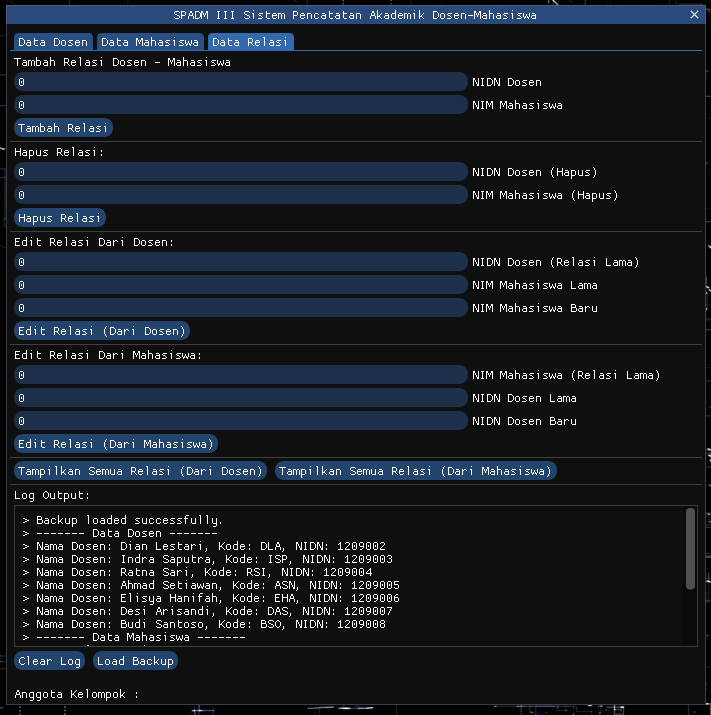Click the 'Log Output:' label
Image resolution: width=711 pixels, height=715 pixels.
[x=52, y=495]
